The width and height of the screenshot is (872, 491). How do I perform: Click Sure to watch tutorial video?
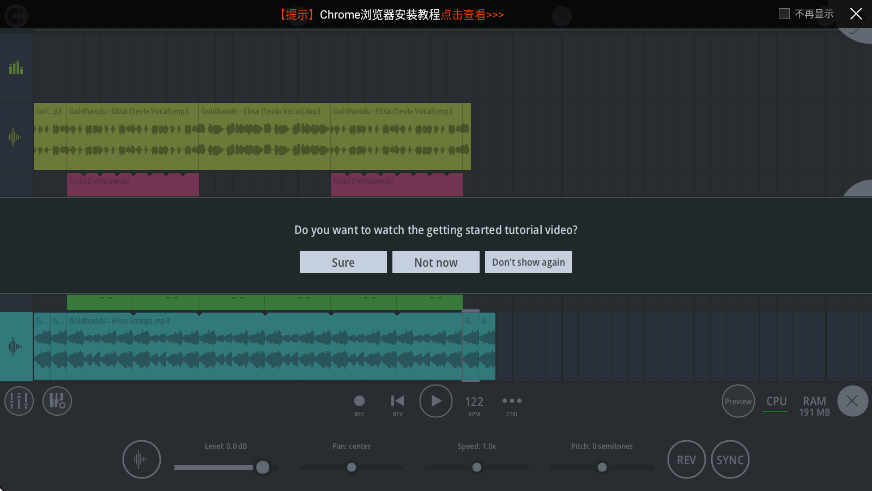343,262
